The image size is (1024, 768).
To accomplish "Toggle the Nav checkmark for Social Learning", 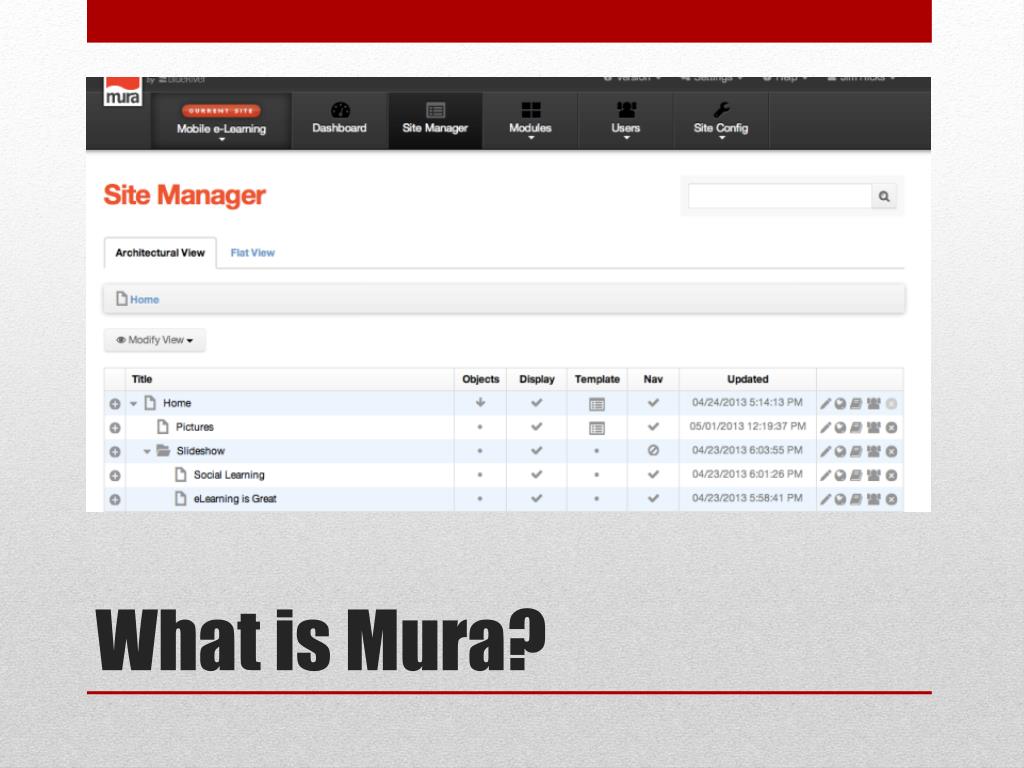I will click(x=653, y=474).
